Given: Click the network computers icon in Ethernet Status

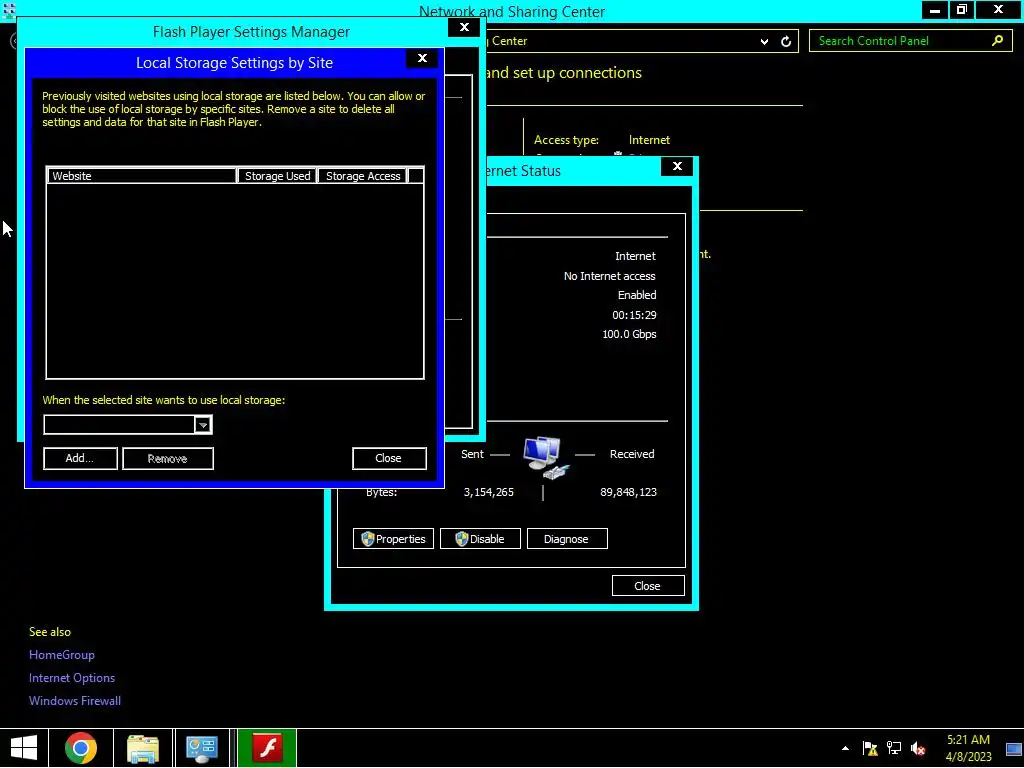Looking at the screenshot, I should pyautogui.click(x=545, y=458).
